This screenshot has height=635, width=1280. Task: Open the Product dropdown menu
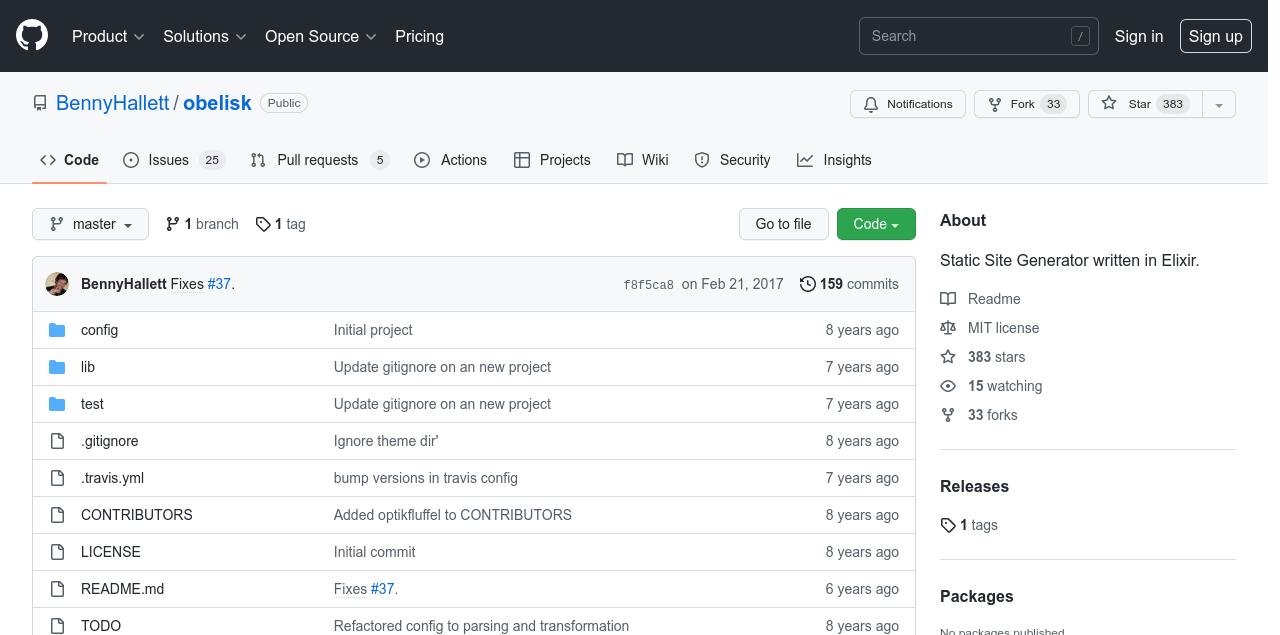[108, 36]
